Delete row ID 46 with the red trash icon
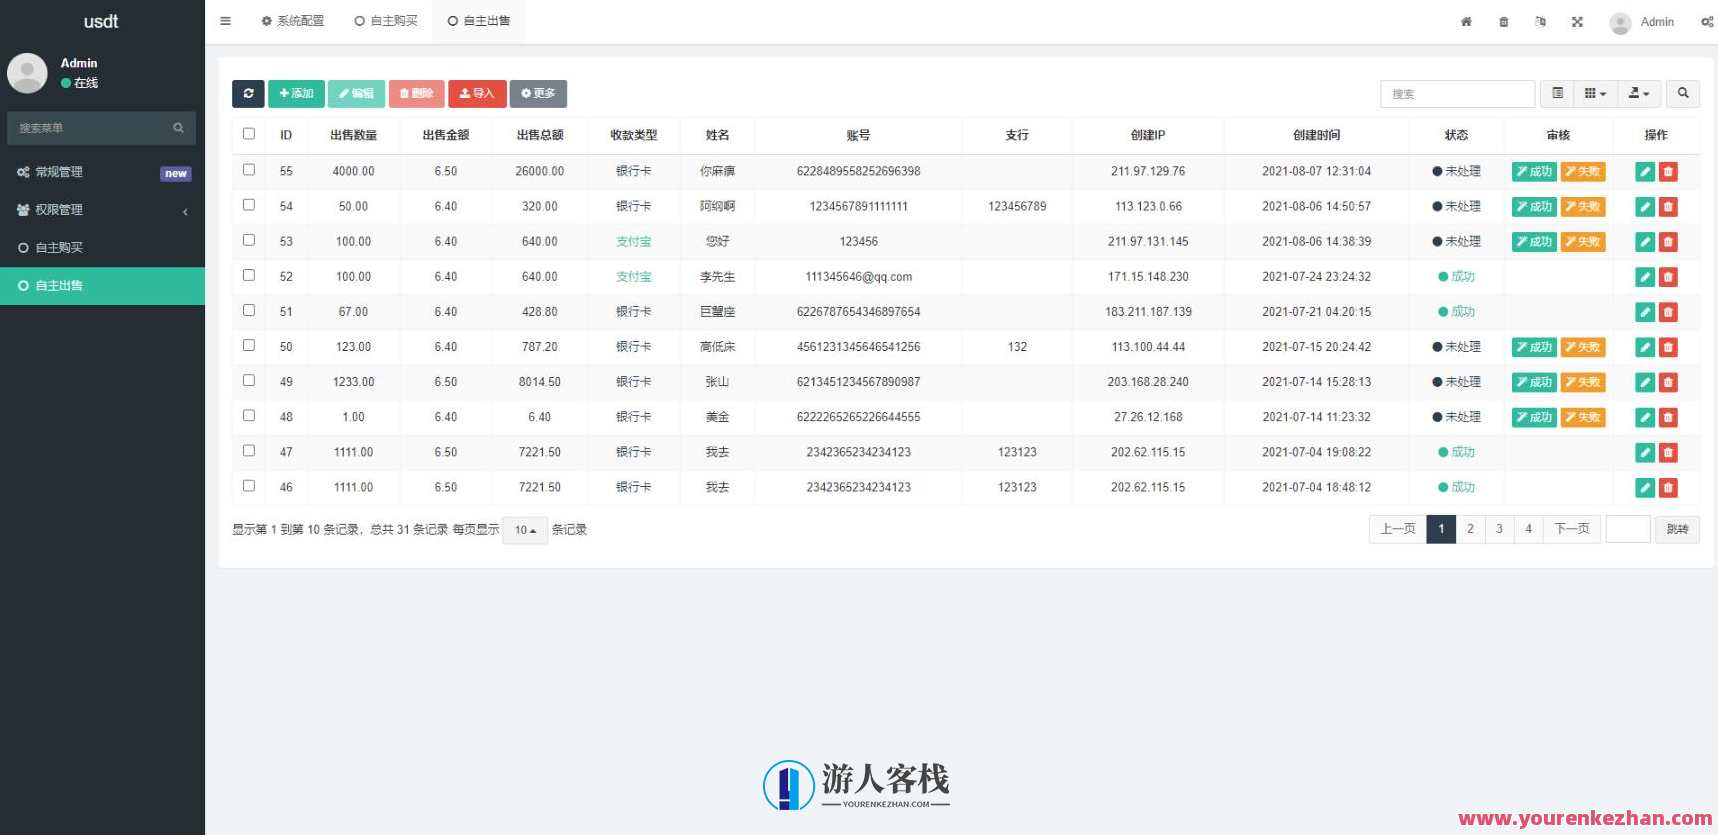This screenshot has height=835, width=1718. [1668, 487]
